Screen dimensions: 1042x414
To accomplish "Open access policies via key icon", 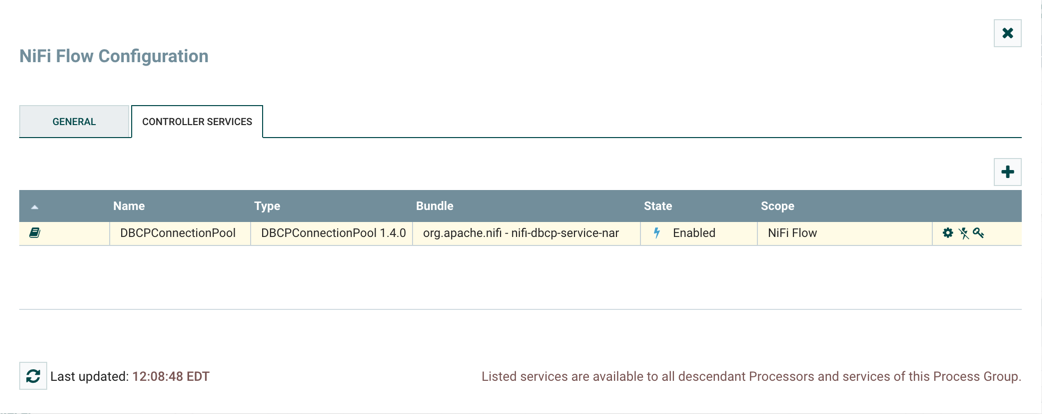I will [x=978, y=233].
